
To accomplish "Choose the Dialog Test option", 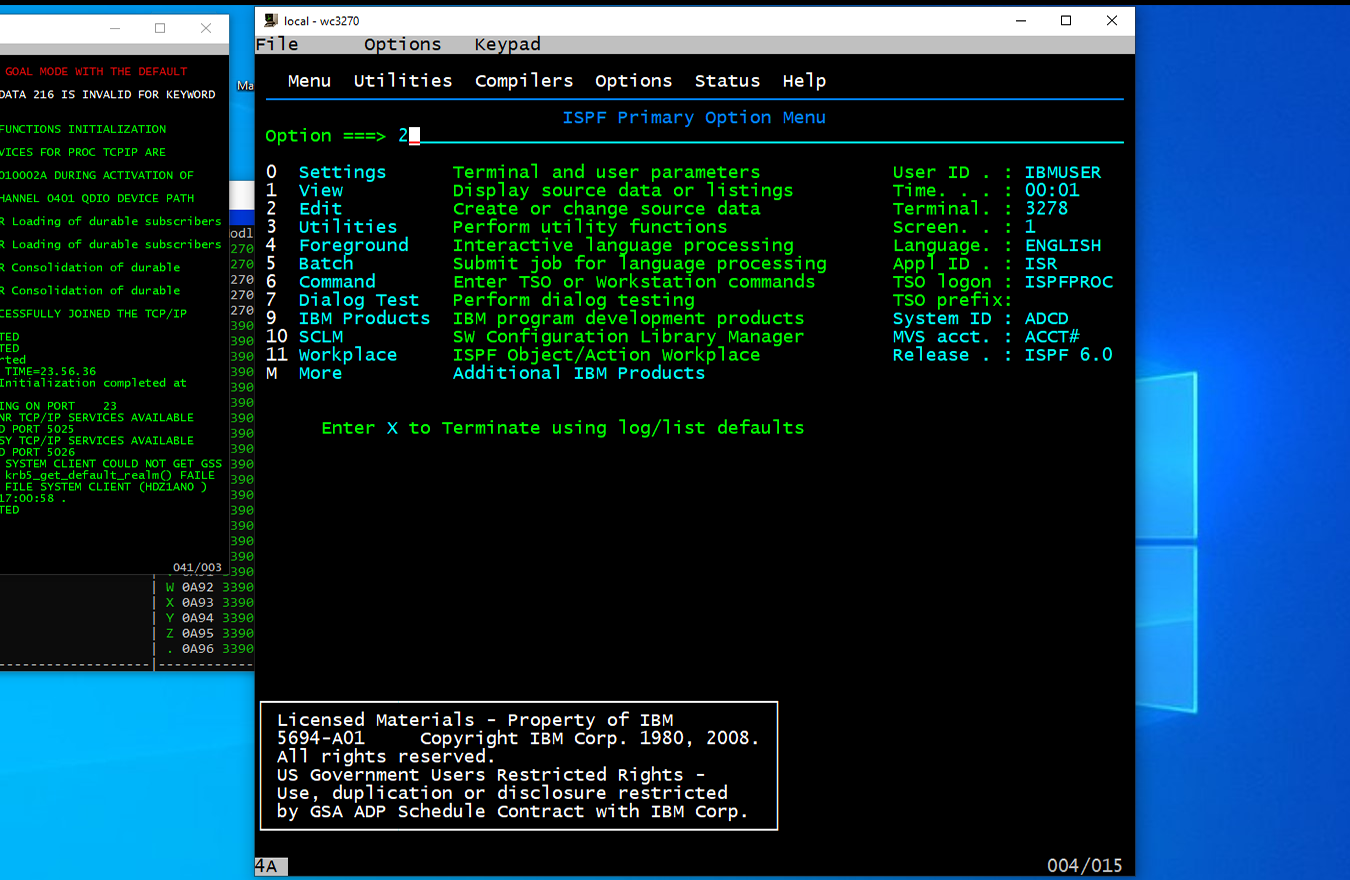I will click(358, 300).
